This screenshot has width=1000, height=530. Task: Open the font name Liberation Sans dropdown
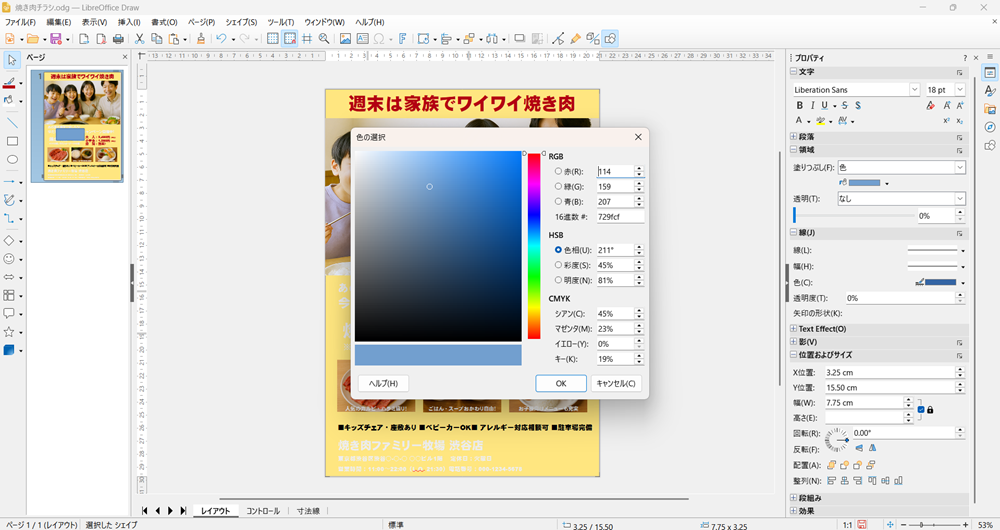[x=915, y=90]
